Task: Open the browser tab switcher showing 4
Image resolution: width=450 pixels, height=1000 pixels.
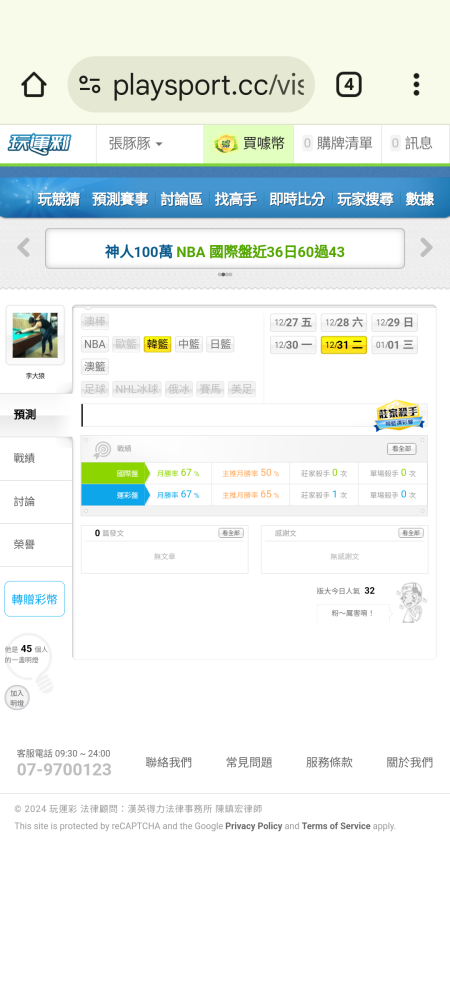Action: coord(349,85)
